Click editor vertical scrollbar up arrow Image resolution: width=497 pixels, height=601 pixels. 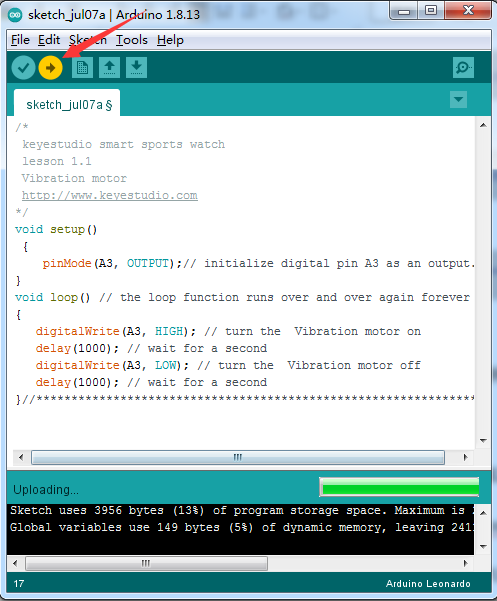coord(483,125)
